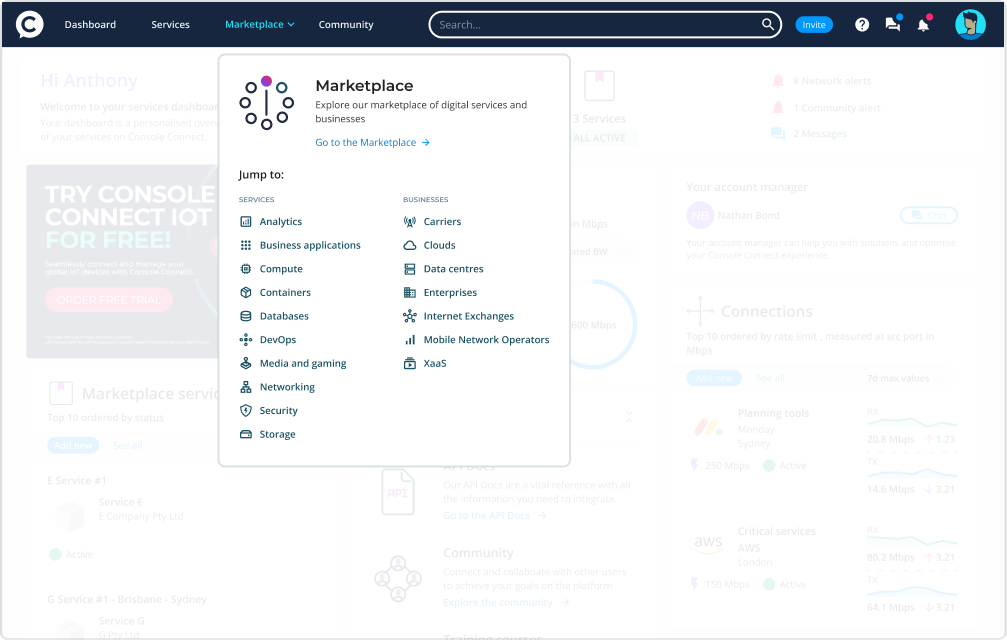Viewport: 1007px width, 640px height.
Task: Open the Community nav item
Action: (x=346, y=24)
